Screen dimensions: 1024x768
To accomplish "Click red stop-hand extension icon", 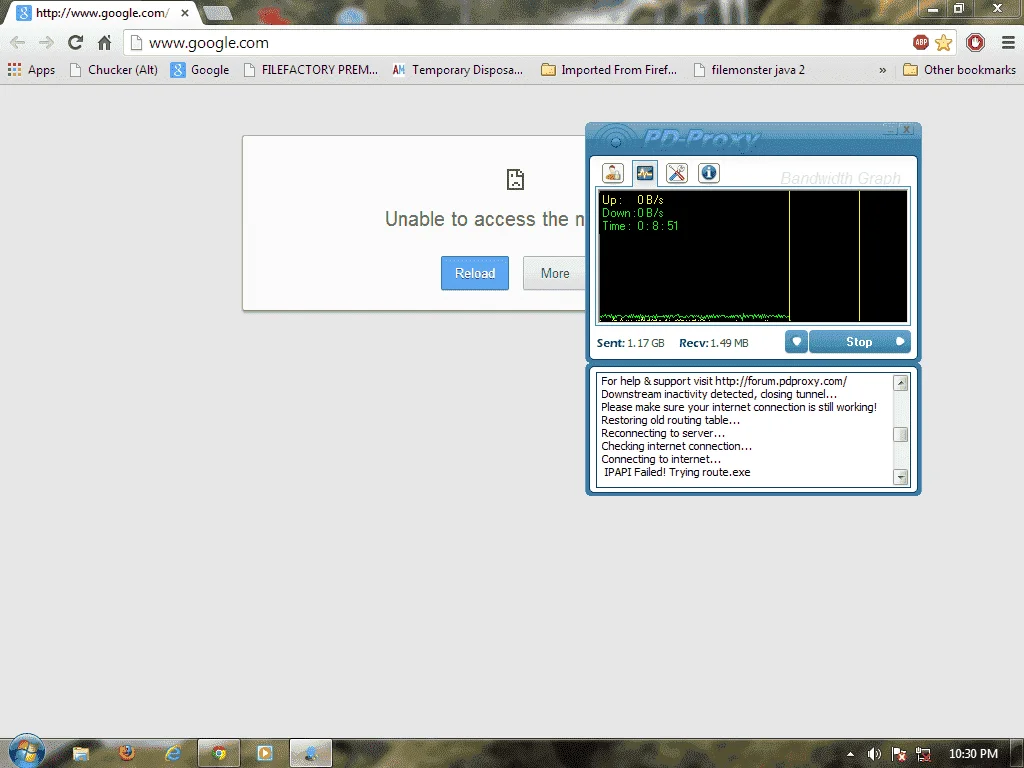I will [976, 43].
